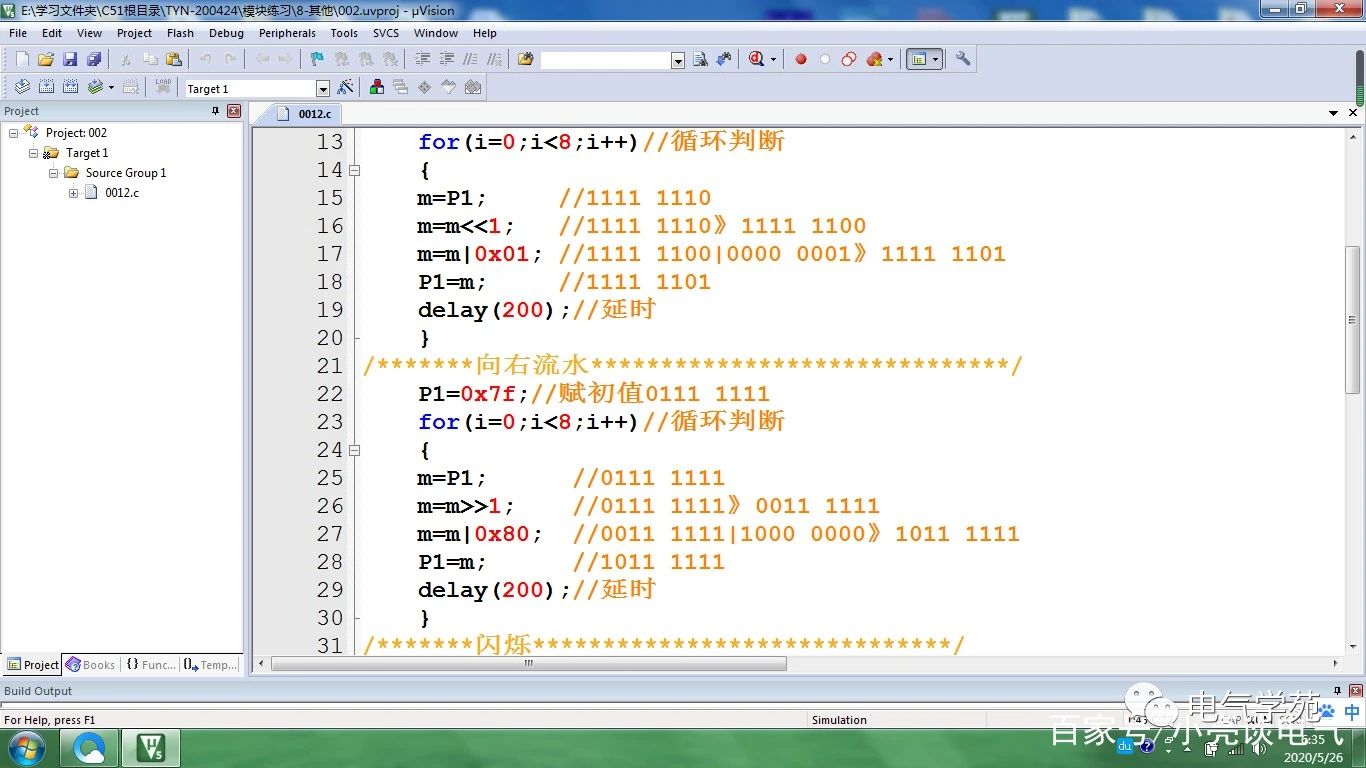Switch to the Templates panel tab
Image resolution: width=1366 pixels, height=768 pixels.
(211, 665)
